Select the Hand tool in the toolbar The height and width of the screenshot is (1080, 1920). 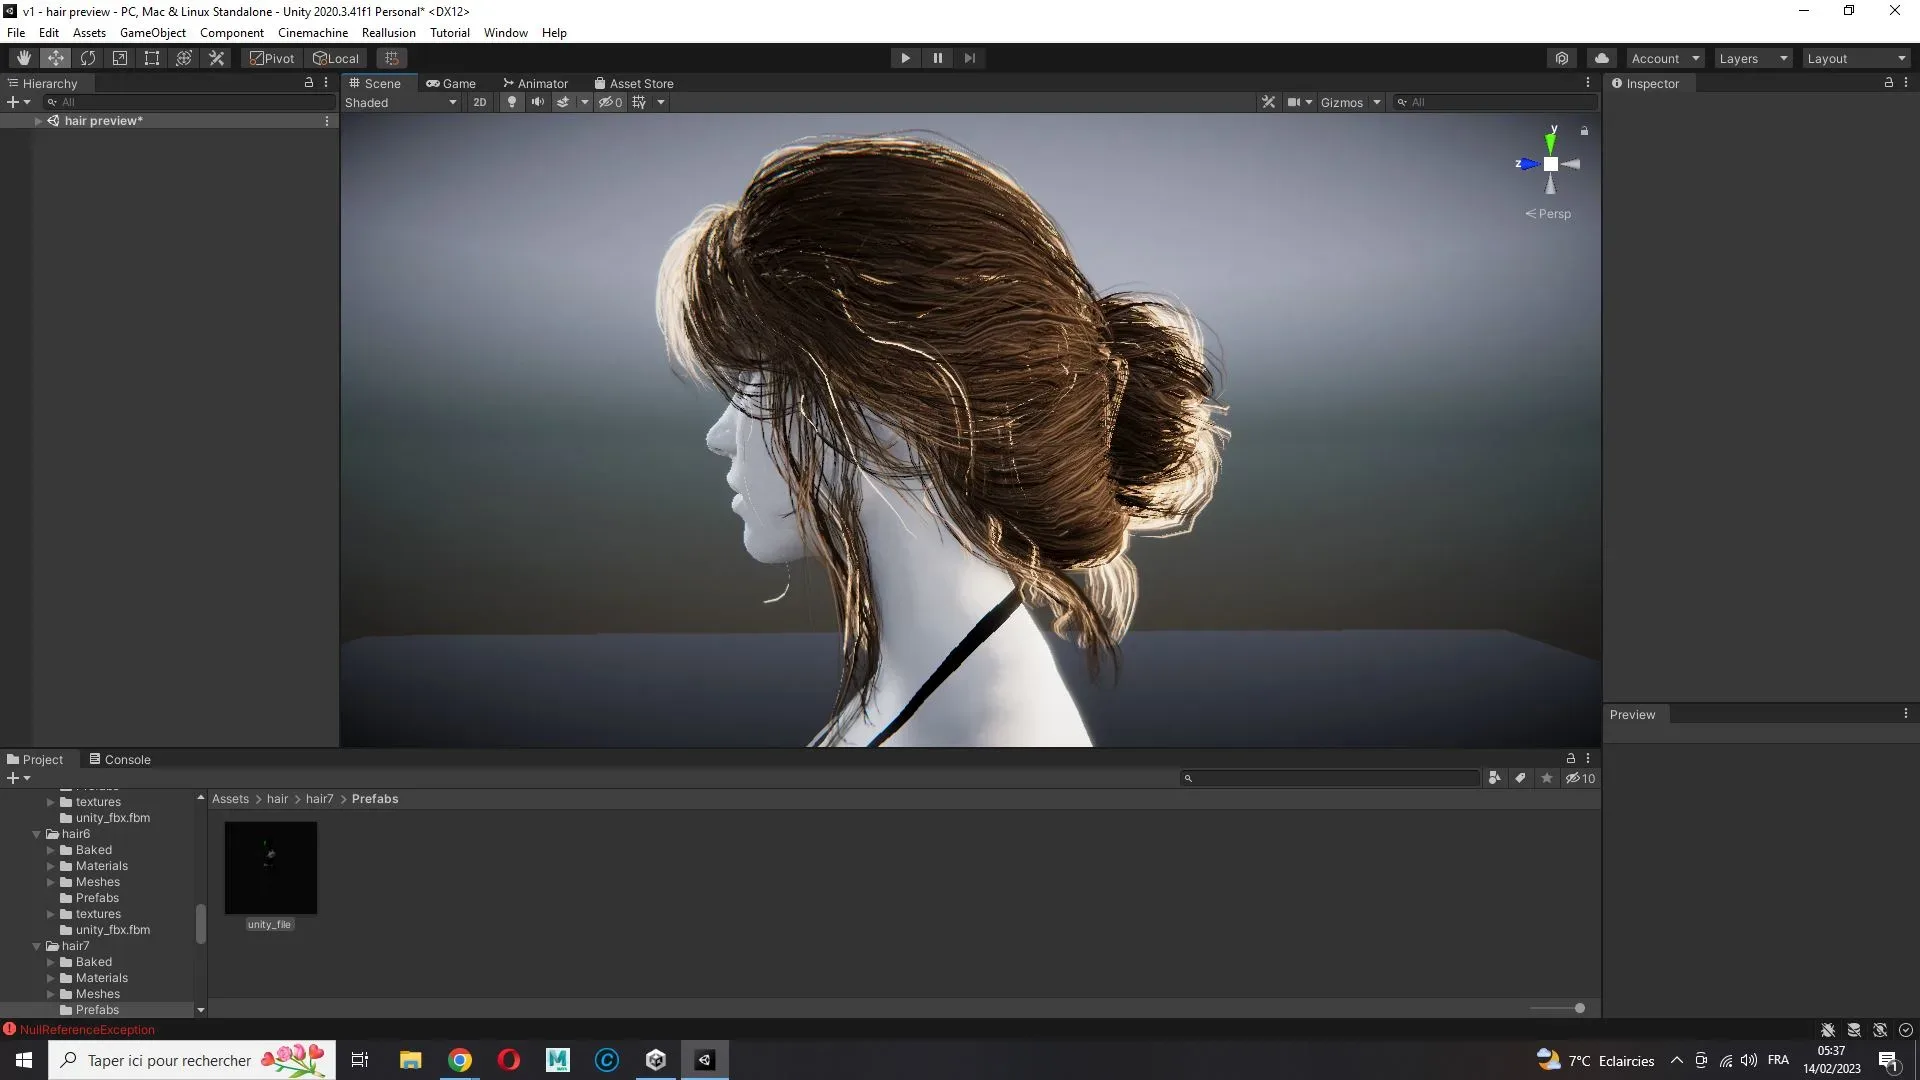23,57
